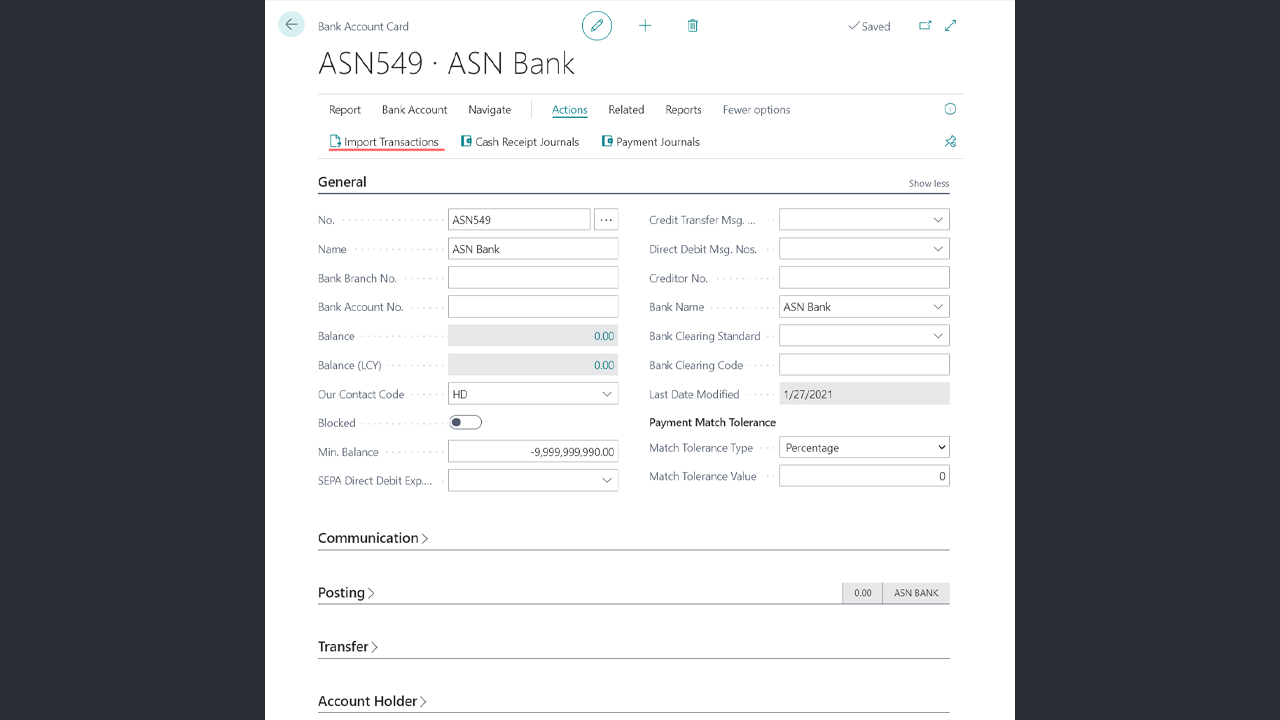Expand the Posting section
This screenshot has height=720, width=1280.
coord(346,593)
